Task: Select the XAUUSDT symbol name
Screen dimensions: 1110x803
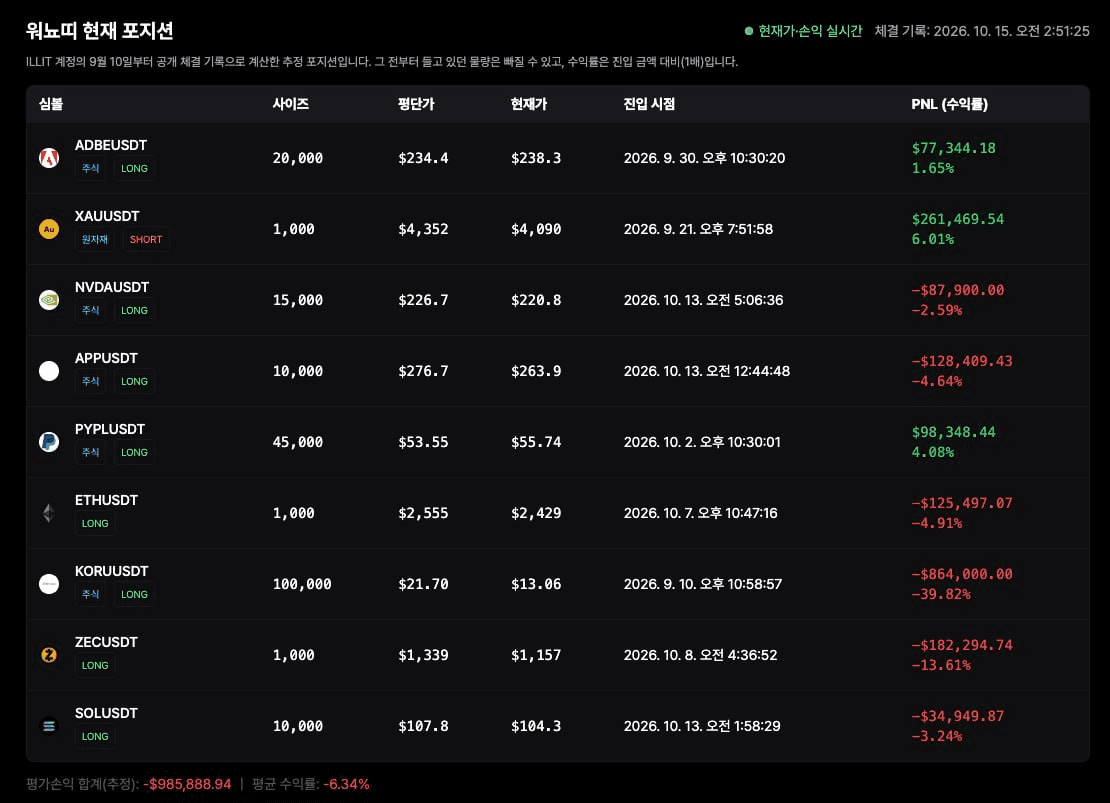Action: [108, 216]
